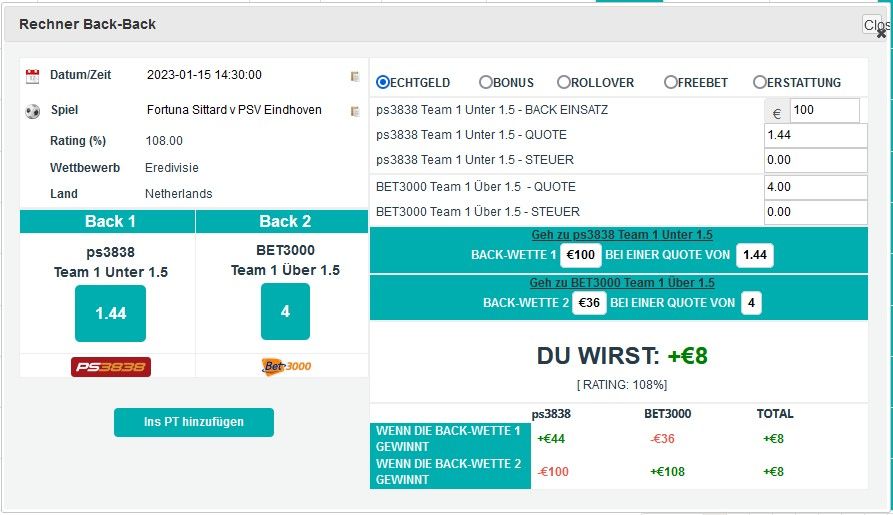Click the +€44 ps3838 result cell
Screen dimensions: 893x515
(551, 439)
